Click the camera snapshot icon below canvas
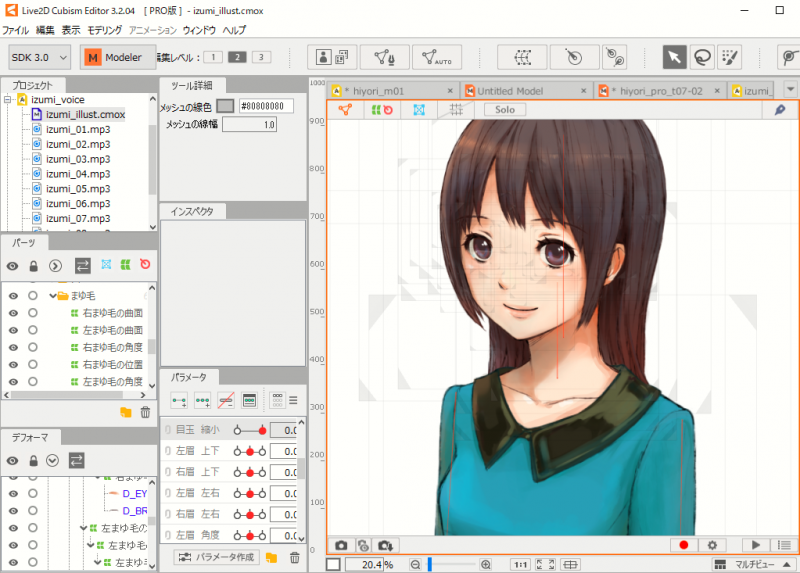Screen dimensions: 800x573 pyautogui.click(x=341, y=545)
